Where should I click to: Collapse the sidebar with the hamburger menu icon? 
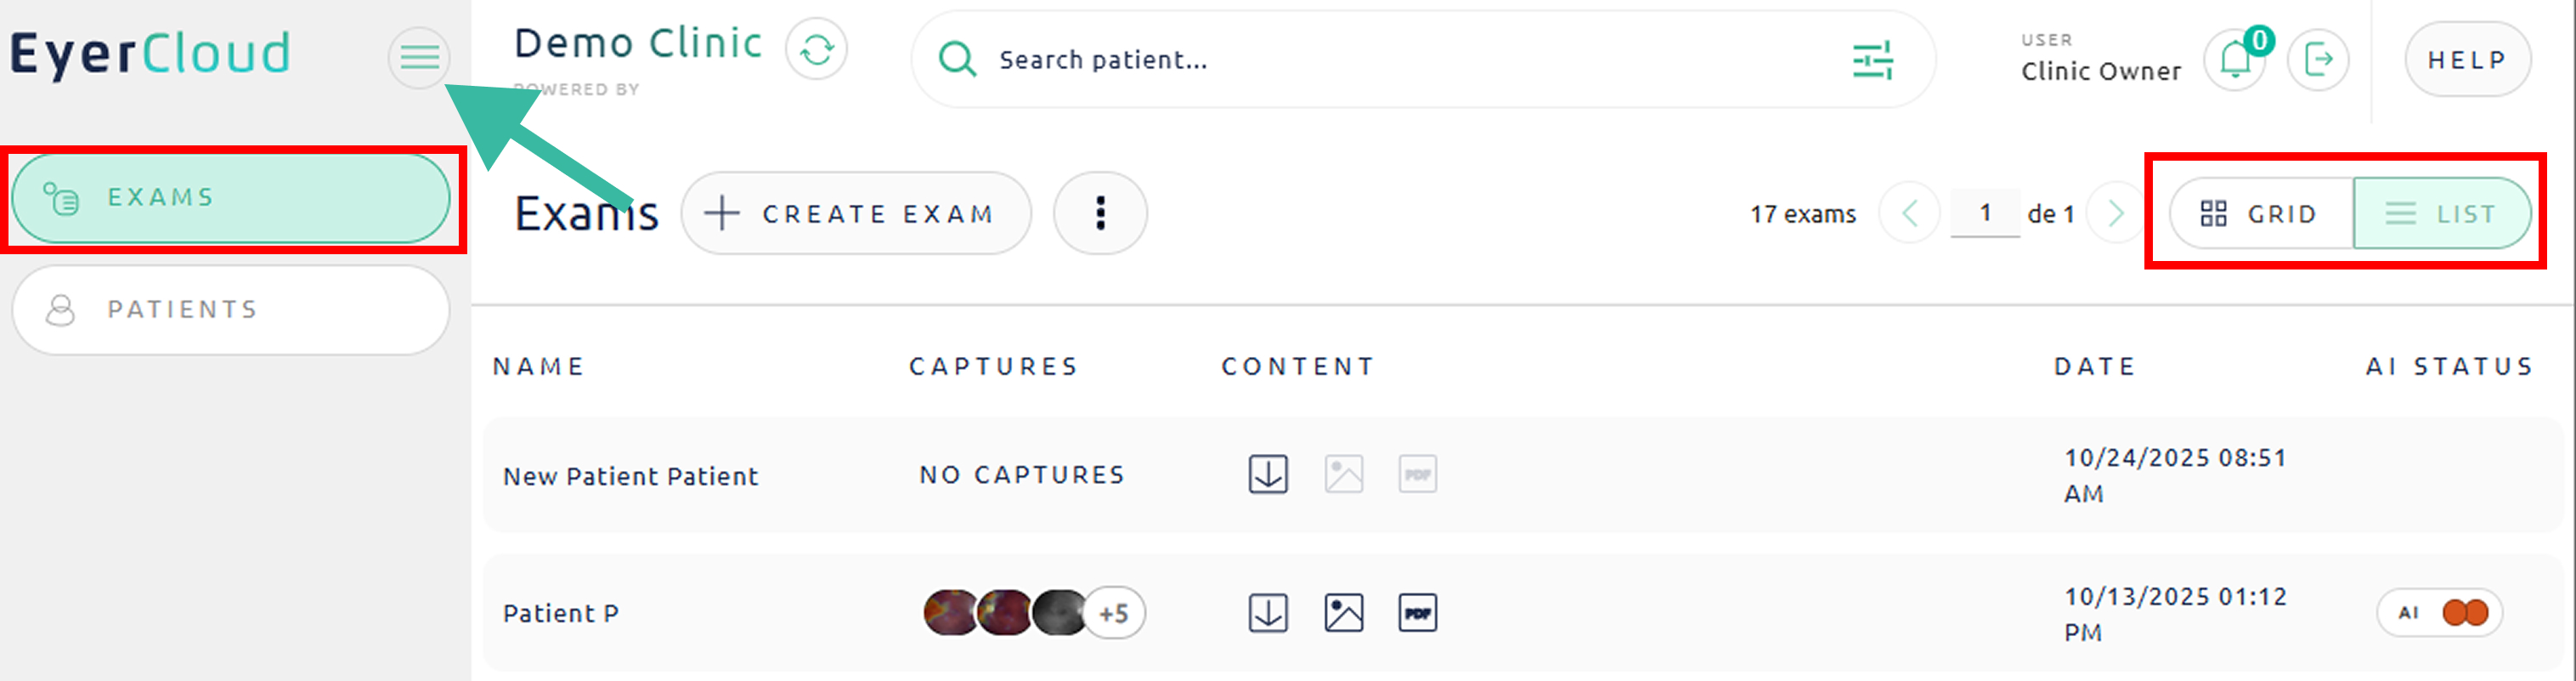[419, 57]
